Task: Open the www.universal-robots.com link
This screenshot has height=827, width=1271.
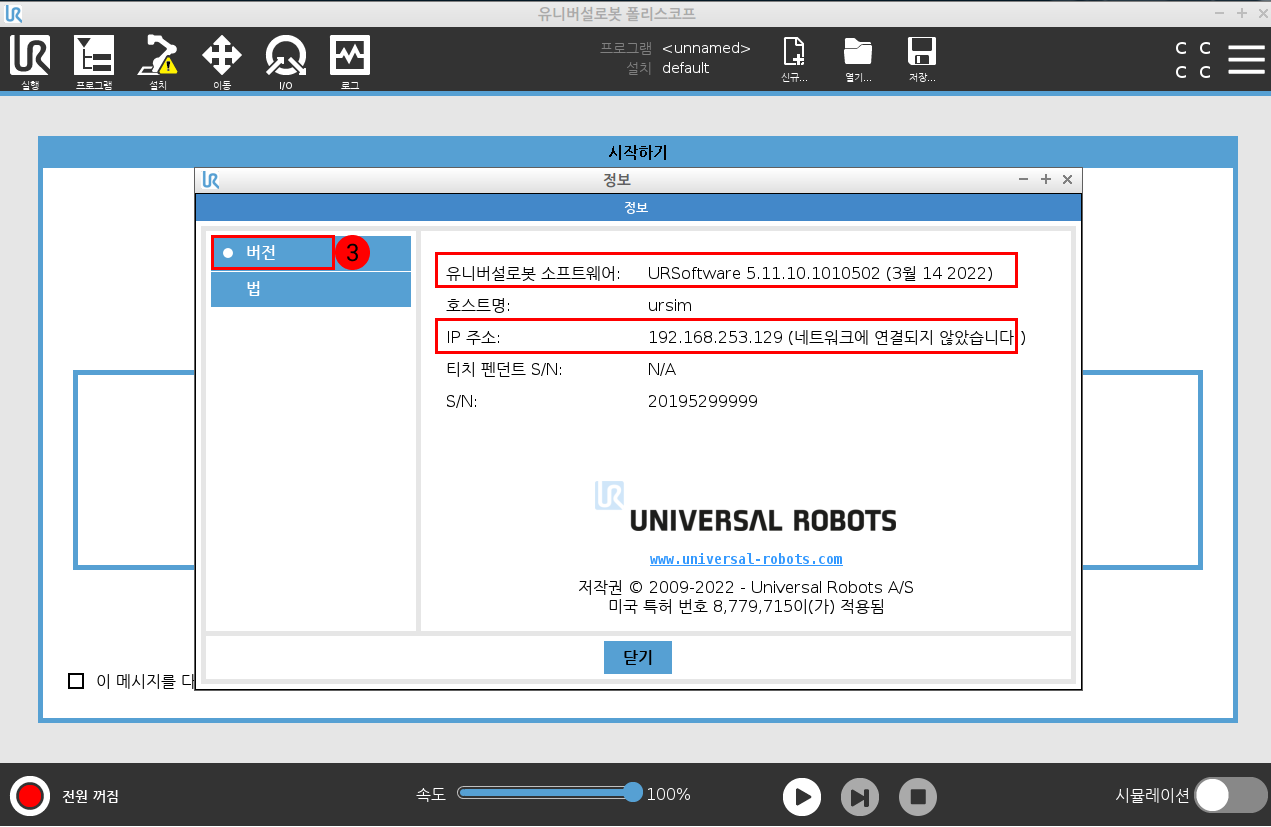Action: click(x=746, y=559)
